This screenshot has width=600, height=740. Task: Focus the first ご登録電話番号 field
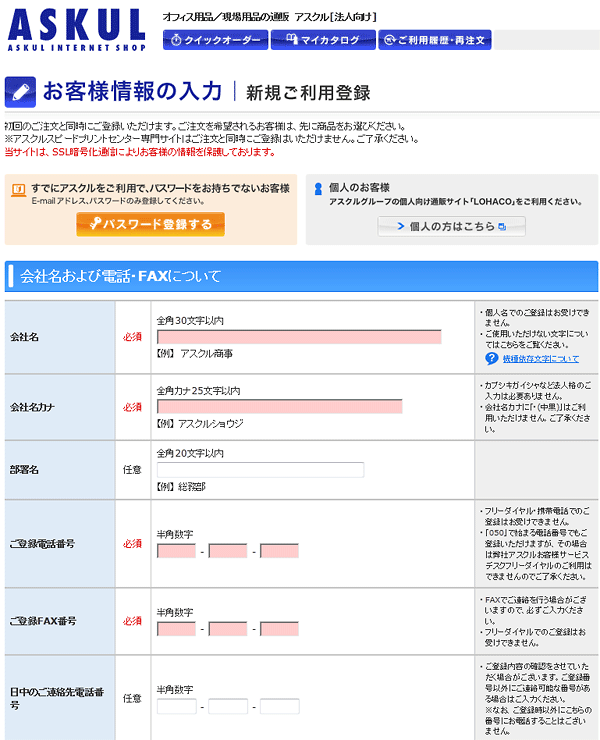(x=176, y=551)
